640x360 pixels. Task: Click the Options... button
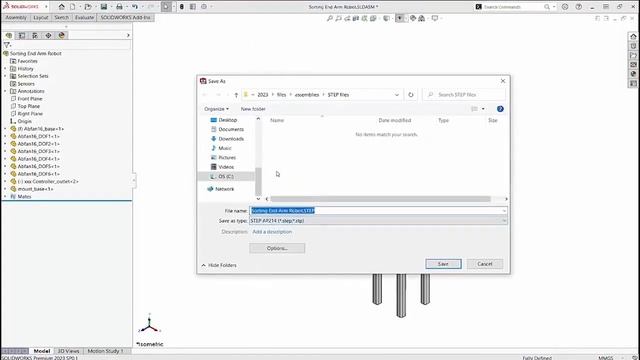click(x=277, y=248)
